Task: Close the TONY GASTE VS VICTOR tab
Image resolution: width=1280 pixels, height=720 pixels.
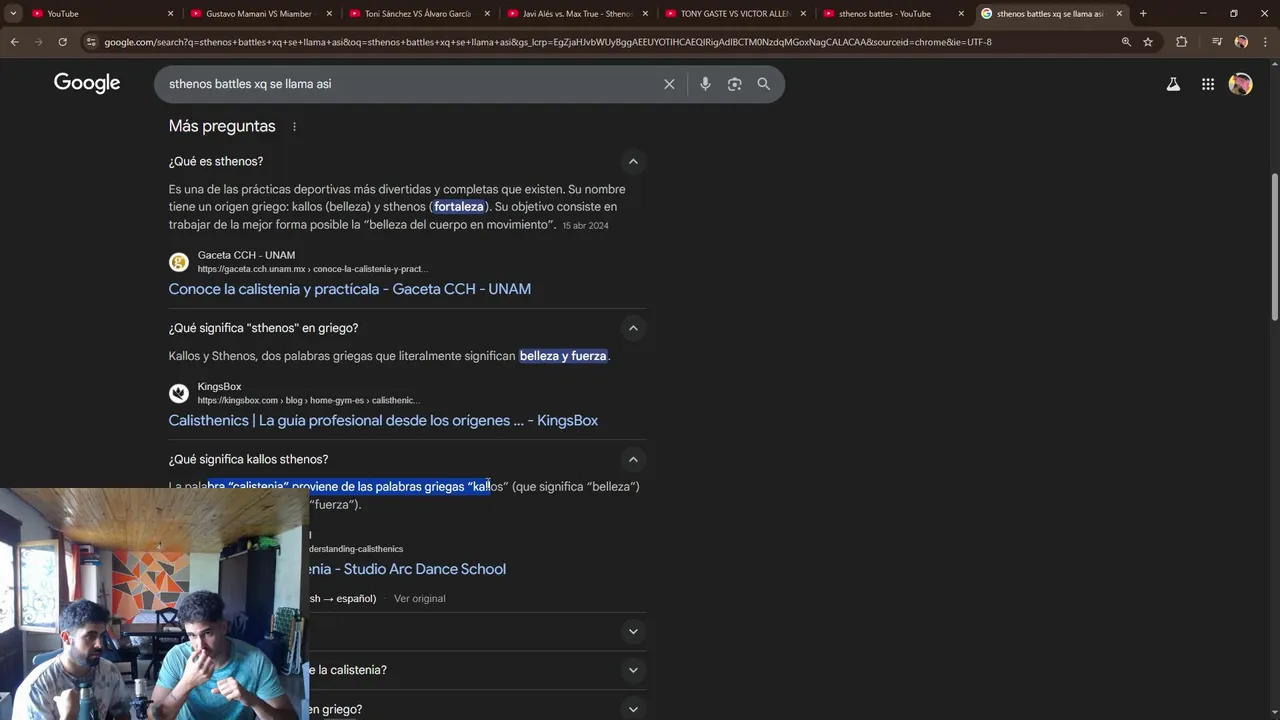Action: [803, 13]
